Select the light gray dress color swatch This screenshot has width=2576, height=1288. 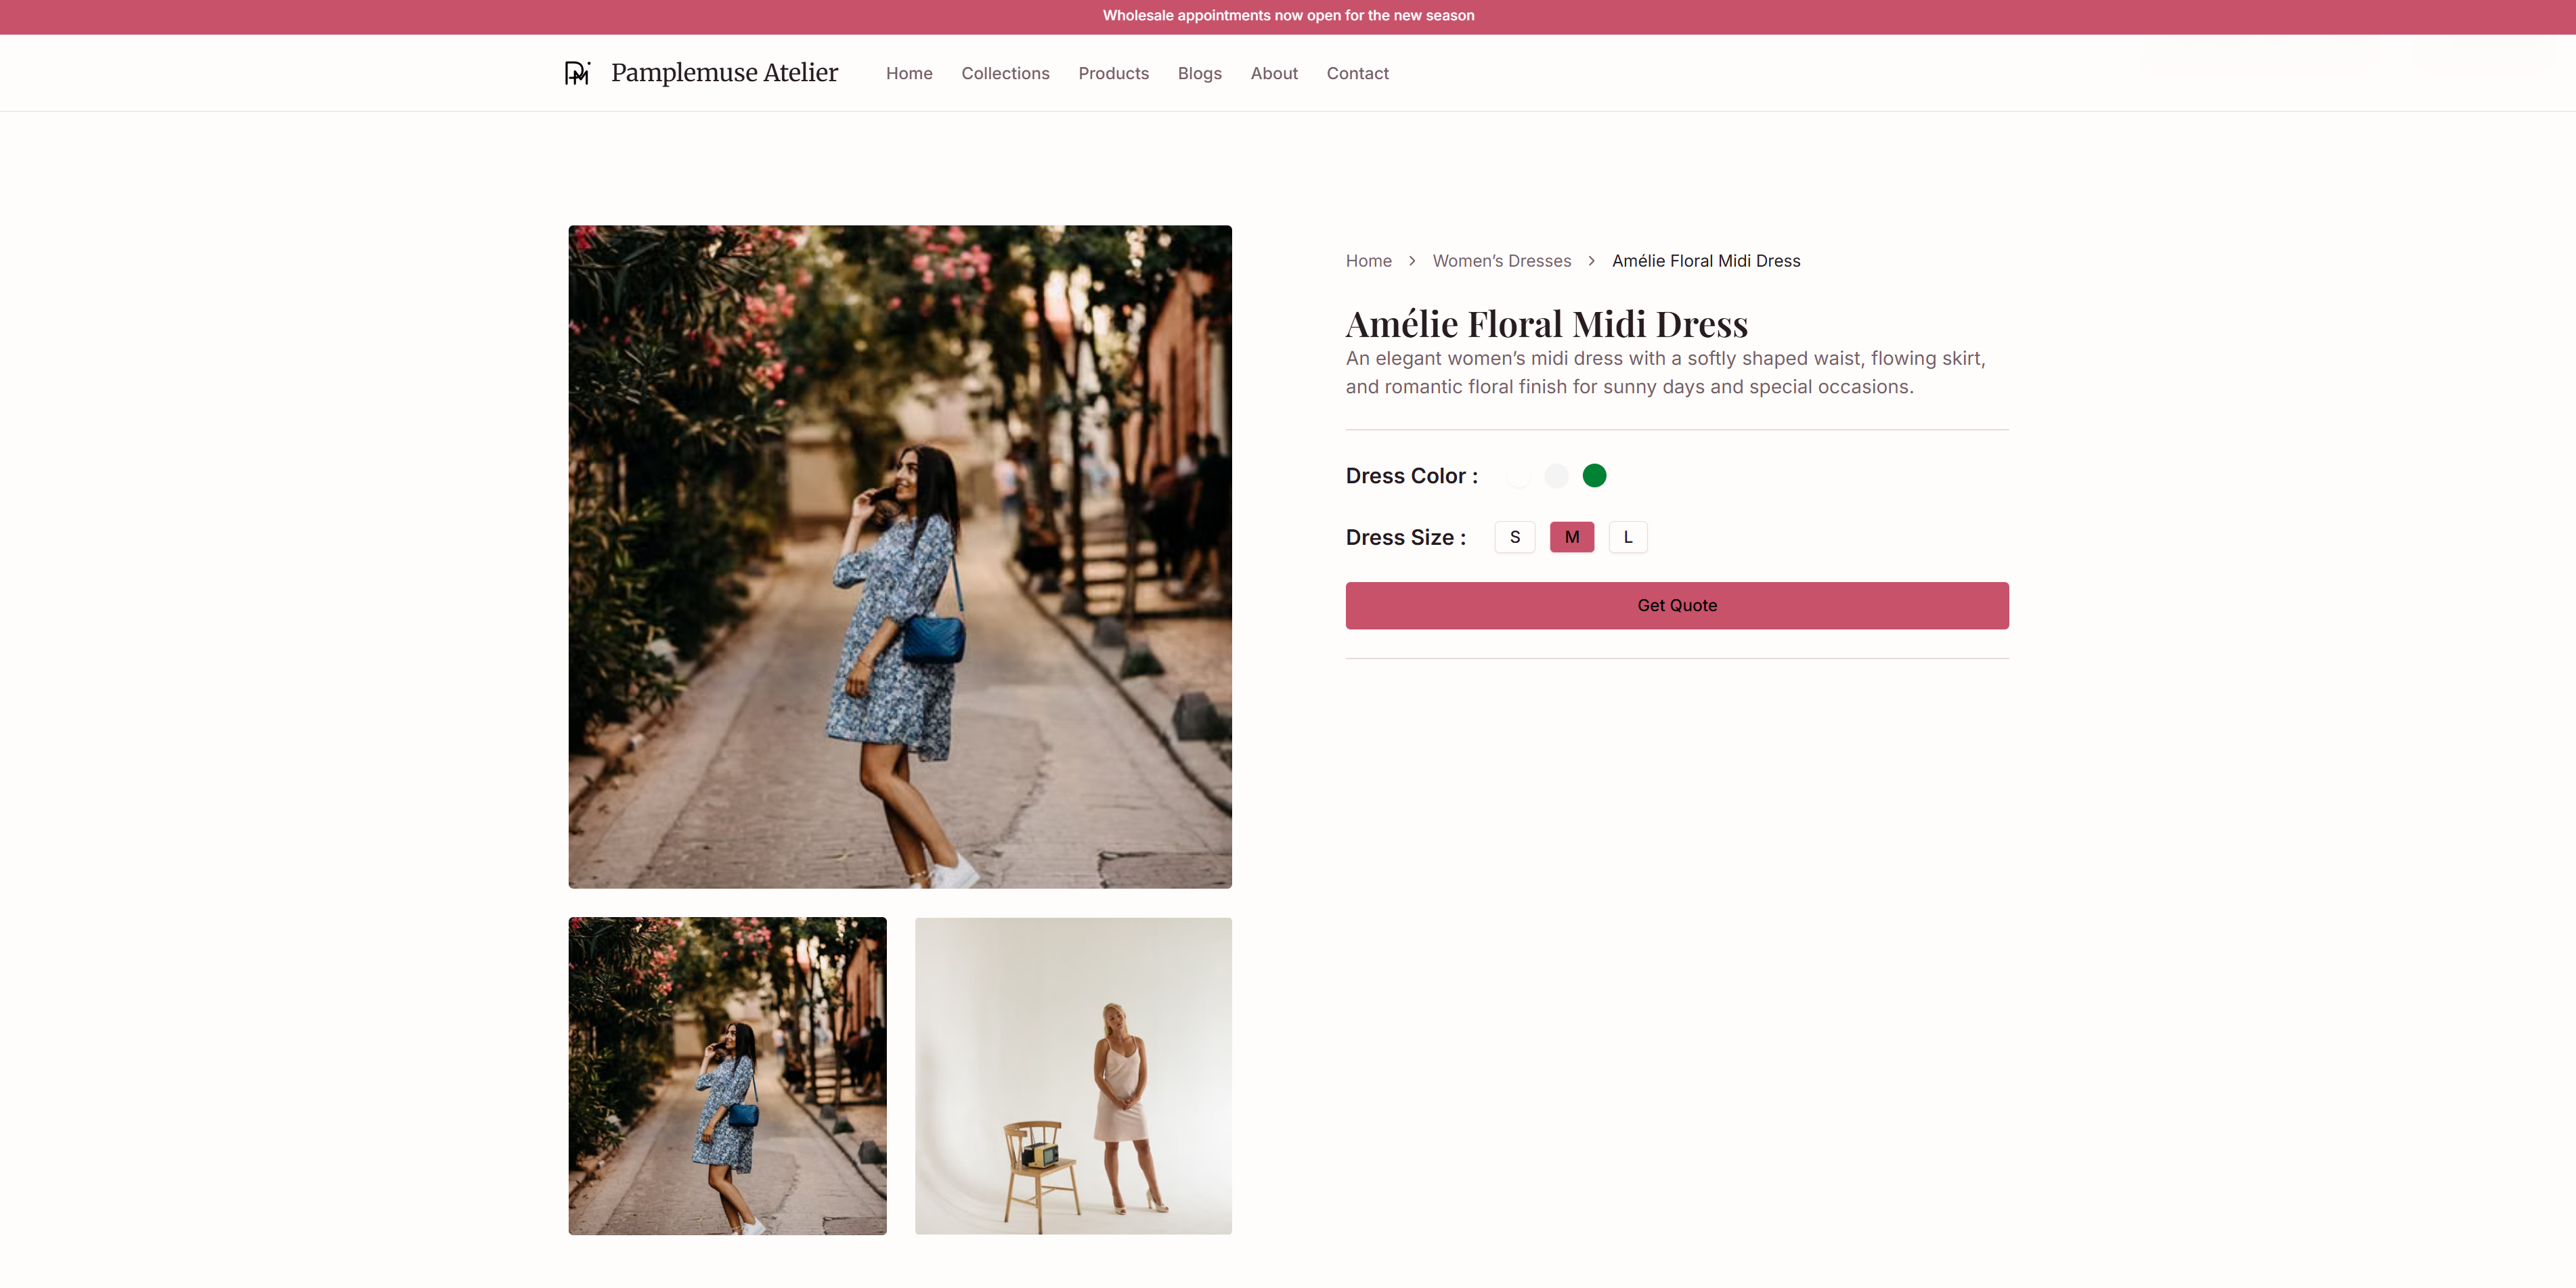point(1556,476)
